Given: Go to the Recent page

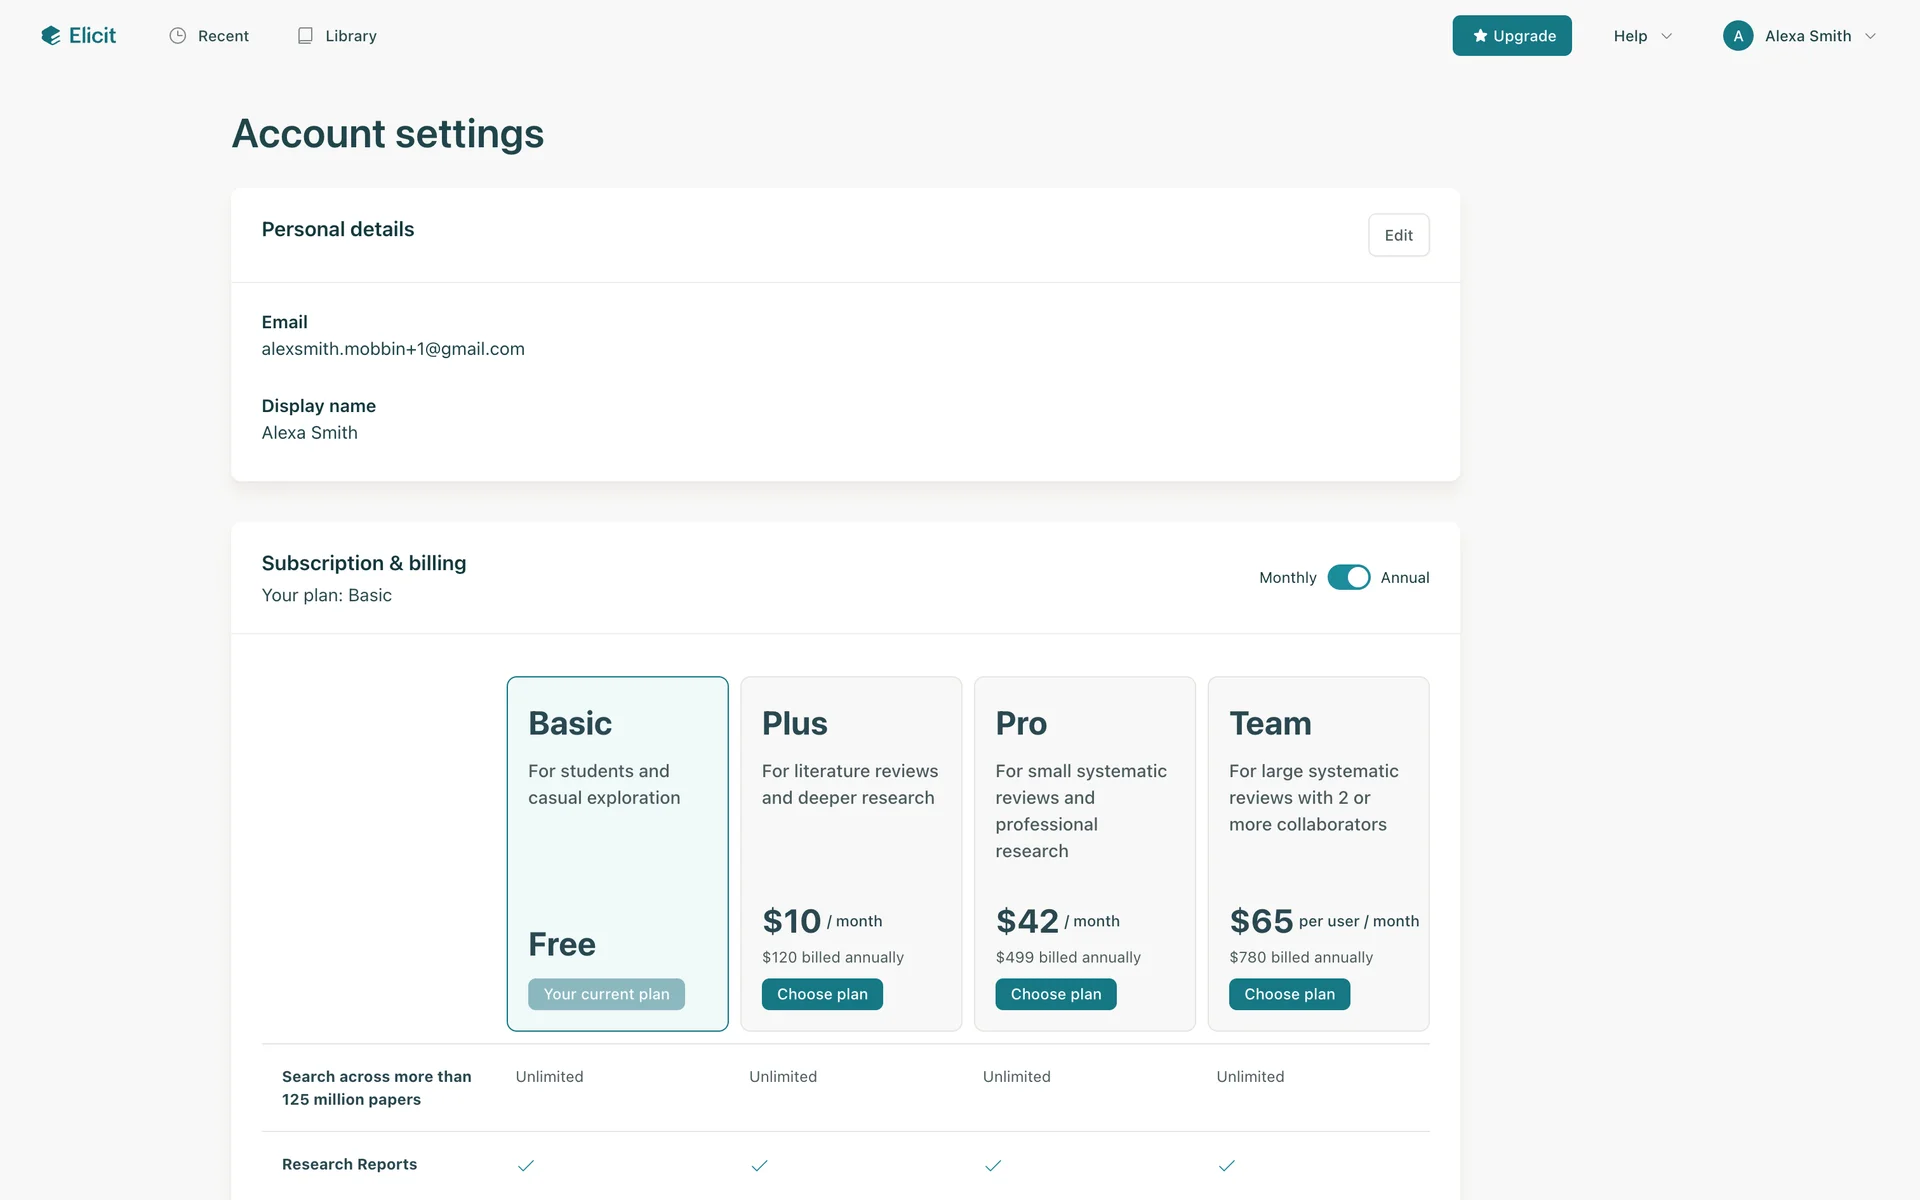Looking at the screenshot, I should click(x=223, y=36).
